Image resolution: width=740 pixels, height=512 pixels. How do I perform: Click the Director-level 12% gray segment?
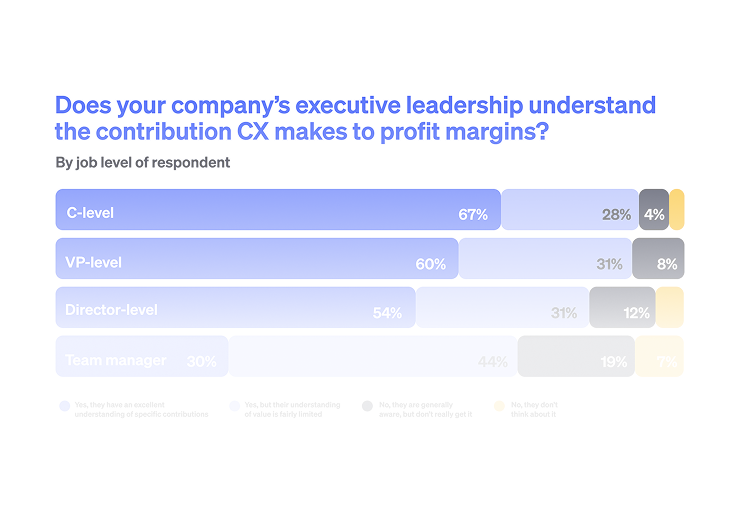(x=622, y=308)
